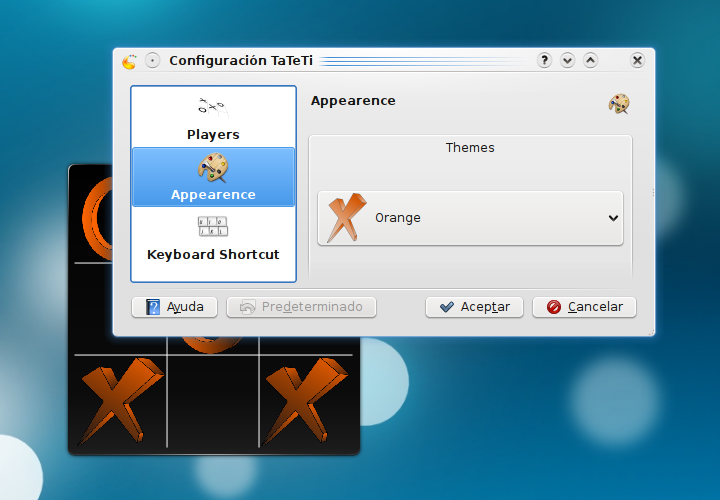720x500 pixels.
Task: Maximize the dialog with the up-arrow button
Action: [x=591, y=60]
